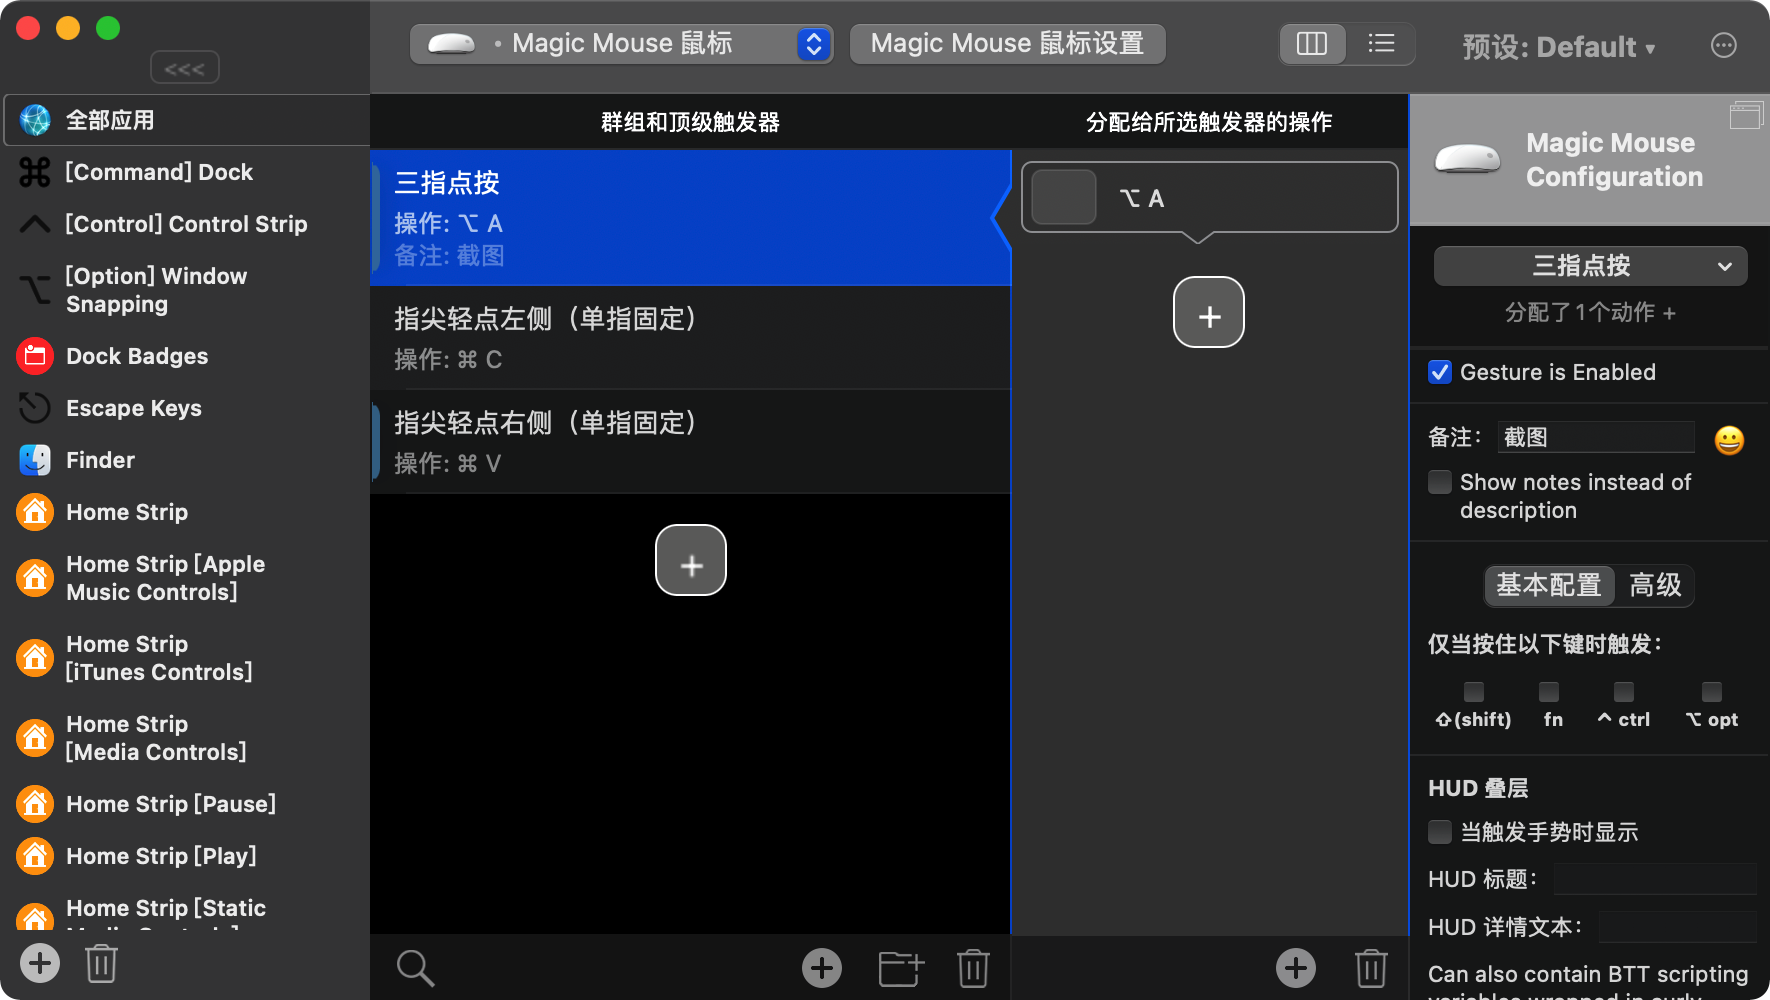Click the Magic Mouse Configuration image
The width and height of the screenshot is (1770, 1000).
(x=1467, y=159)
